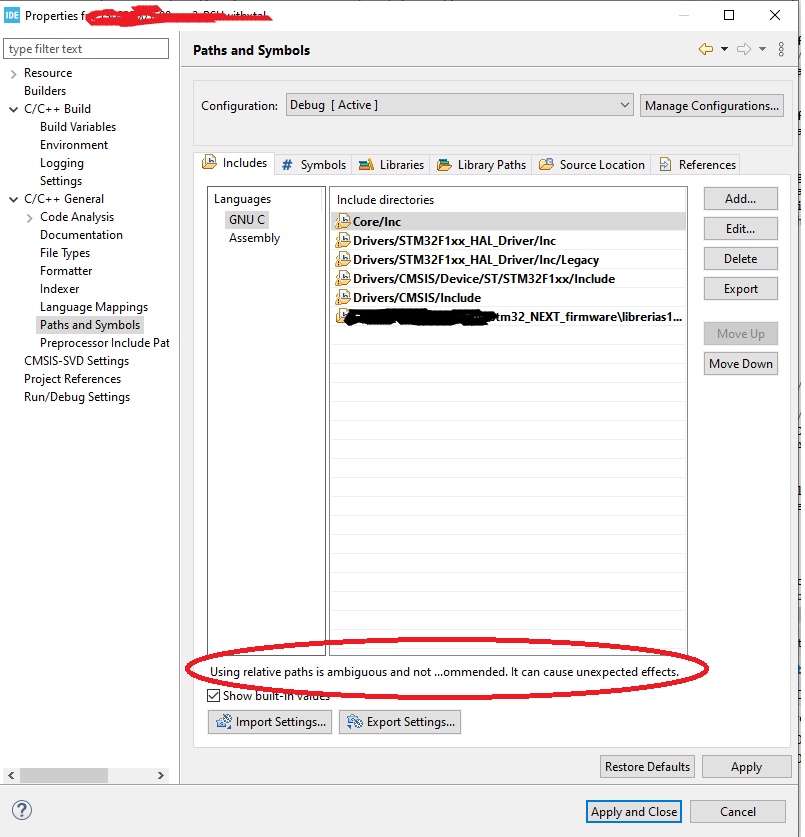Viewport: 805px width, 837px height.
Task: Click the Export Settings button icon
Action: pyautogui.click(x=355, y=721)
